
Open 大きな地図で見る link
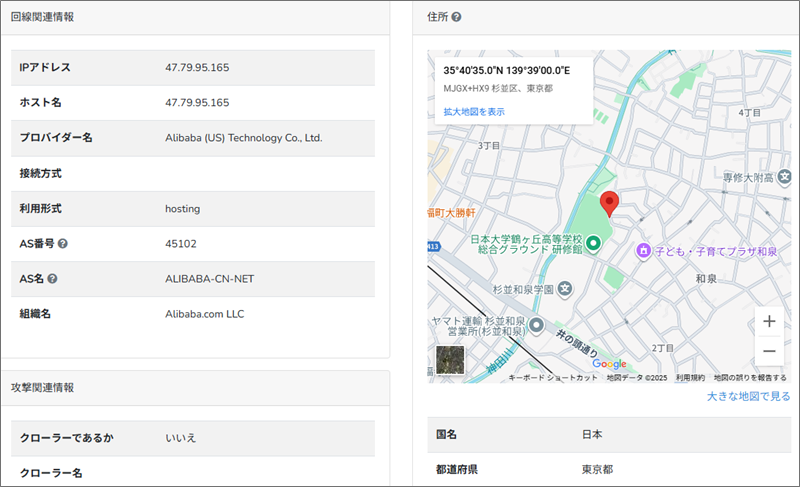pyautogui.click(x=748, y=396)
